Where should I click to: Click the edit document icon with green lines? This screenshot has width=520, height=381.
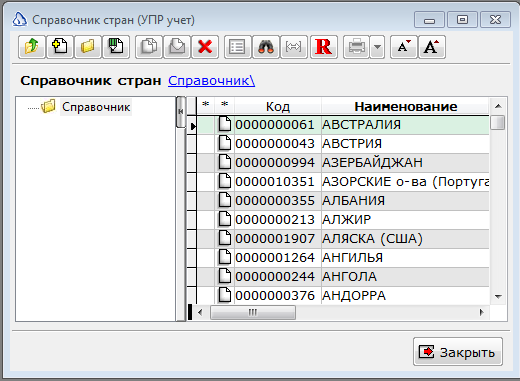click(116, 47)
